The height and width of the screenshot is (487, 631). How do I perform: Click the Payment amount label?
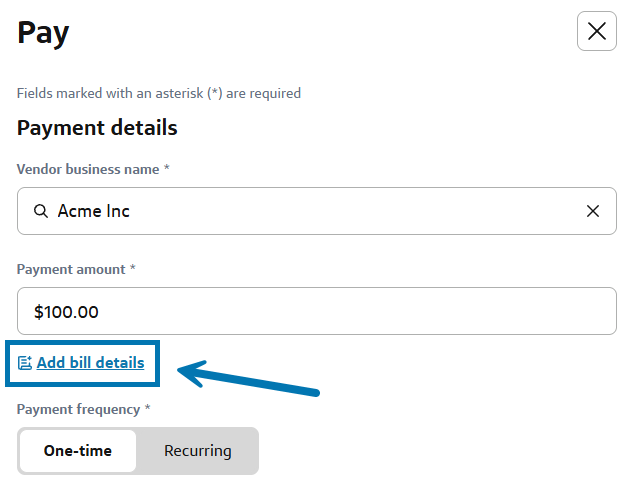tap(71, 269)
